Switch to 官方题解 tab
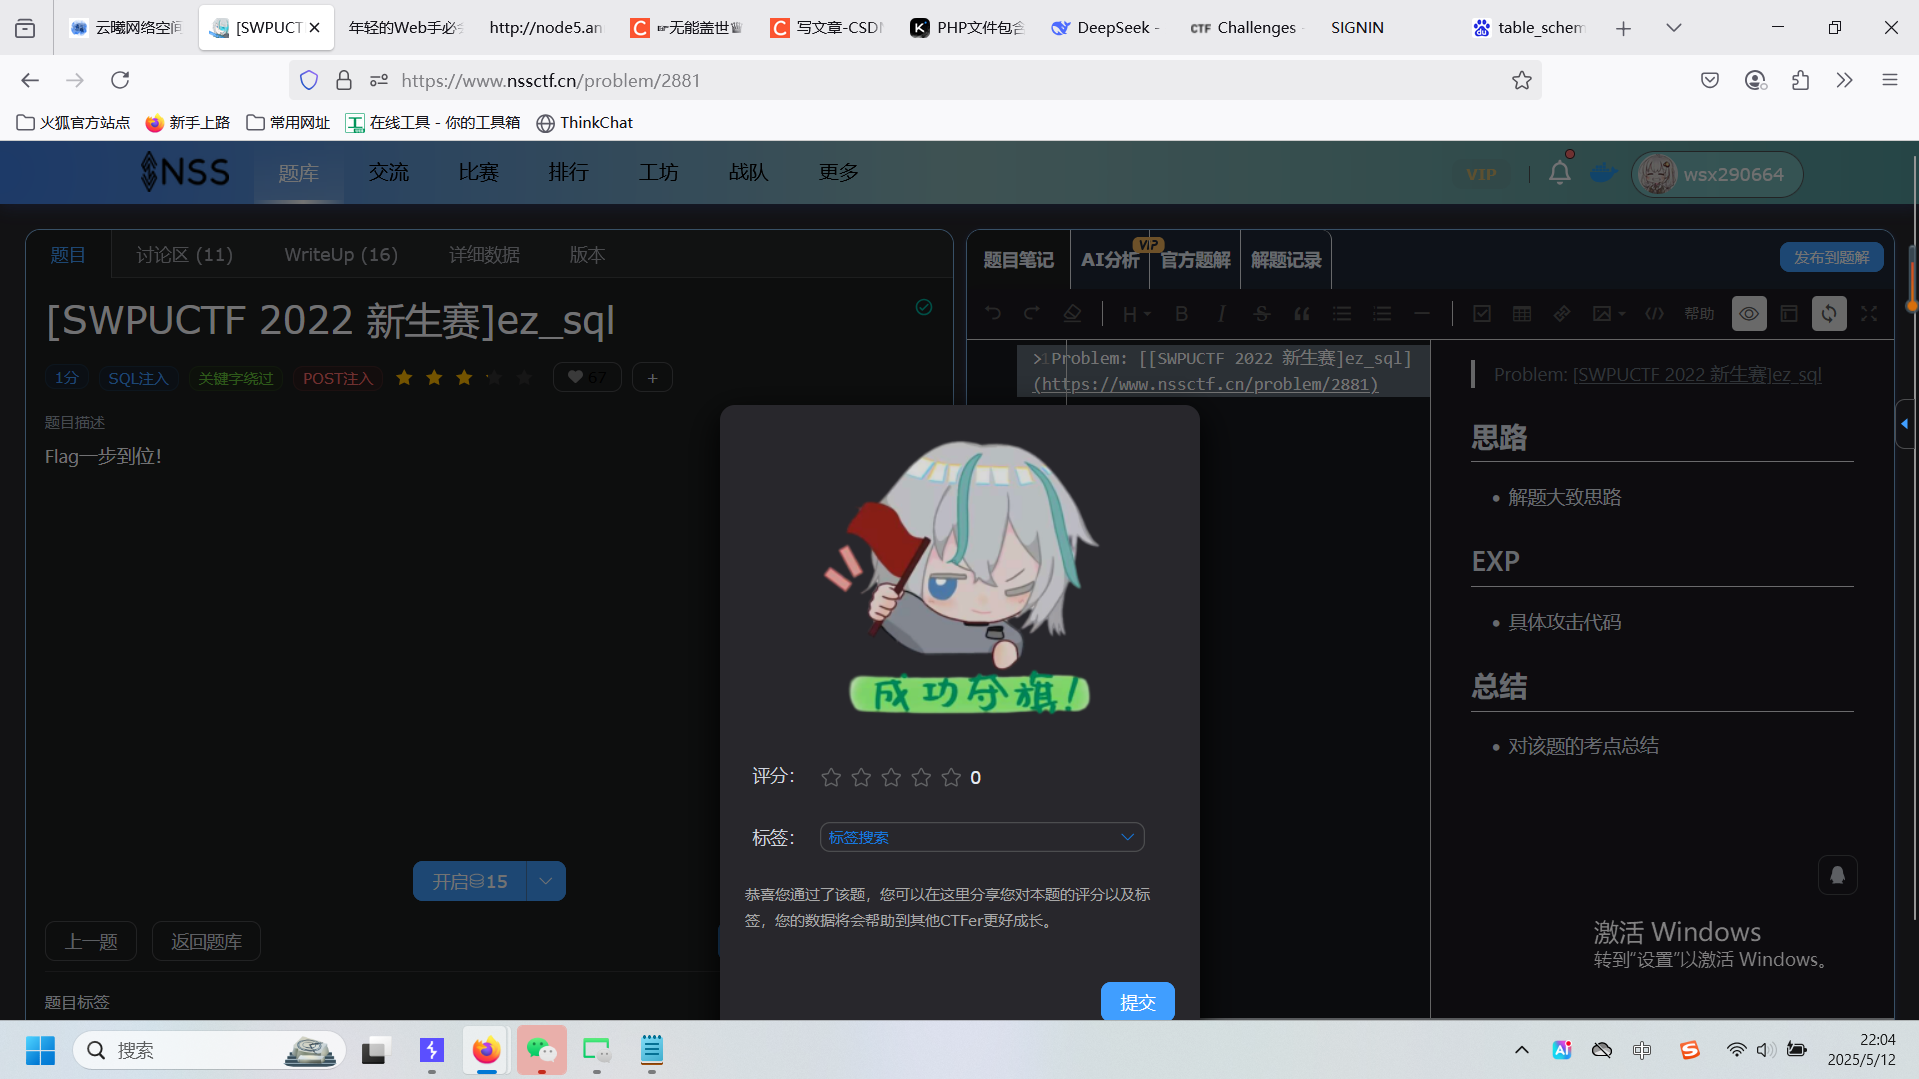 point(1195,260)
